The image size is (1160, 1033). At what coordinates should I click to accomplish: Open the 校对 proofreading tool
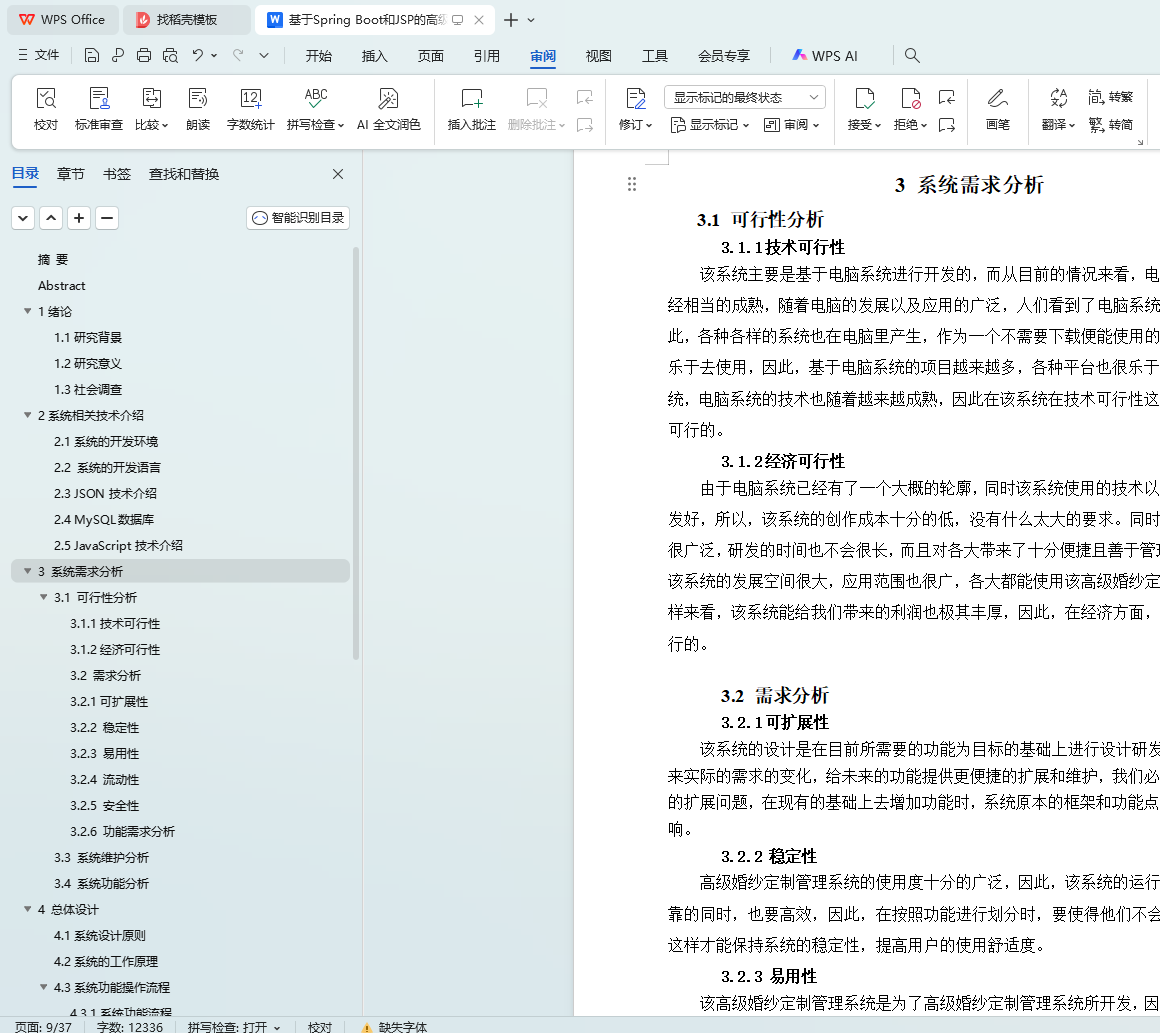(x=46, y=109)
